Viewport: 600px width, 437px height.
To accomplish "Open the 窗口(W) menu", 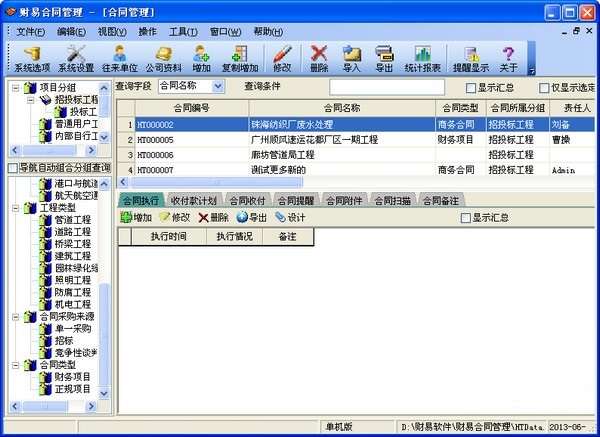I will click(x=225, y=32).
